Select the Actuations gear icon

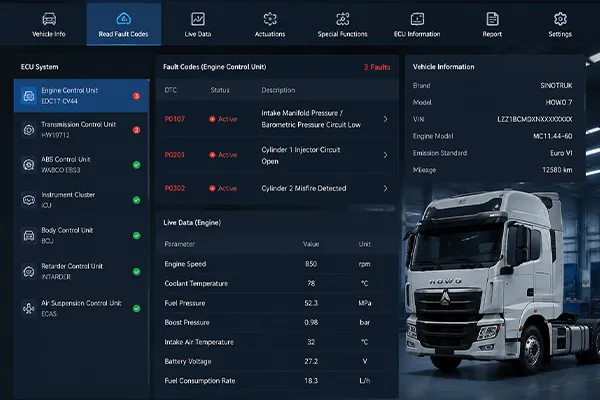click(270, 19)
